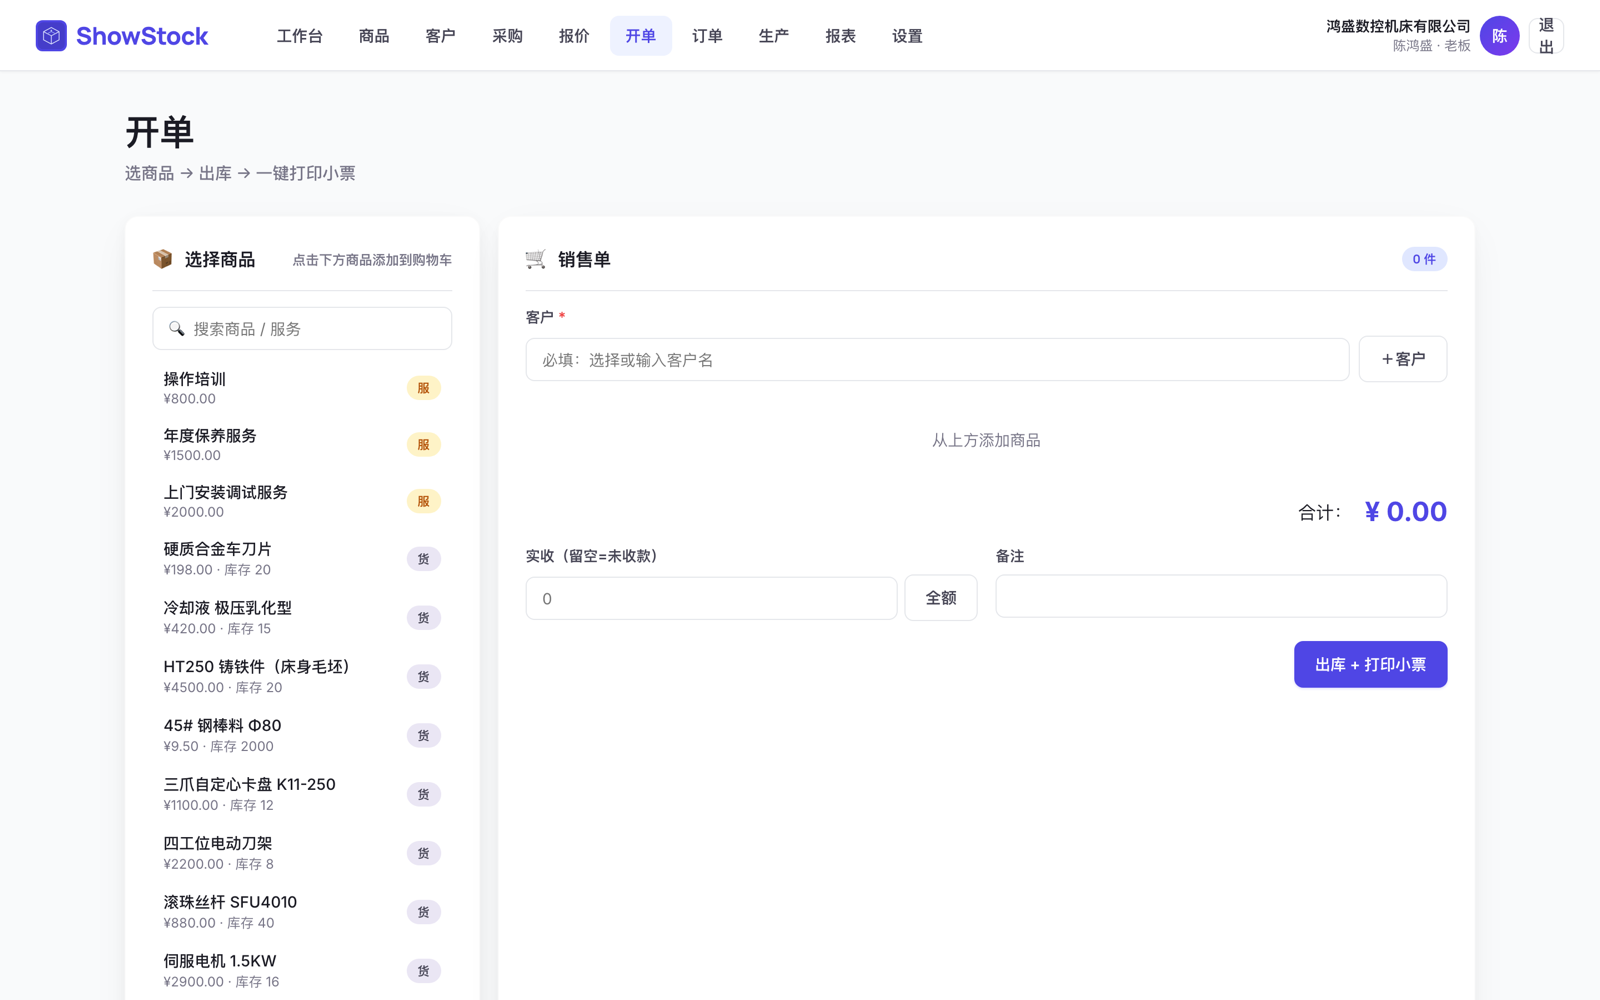Open the customer name combo box
The width and height of the screenshot is (1600, 1000).
click(x=937, y=360)
